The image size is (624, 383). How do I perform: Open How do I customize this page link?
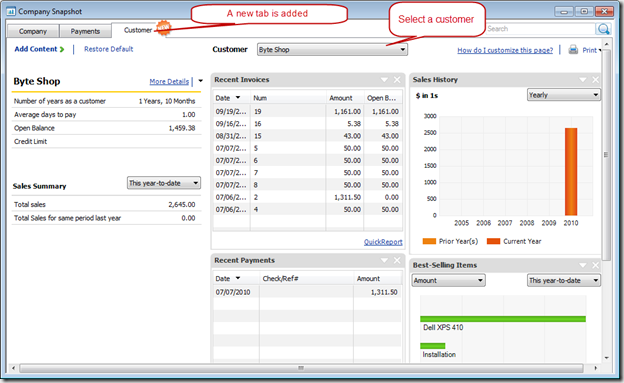[x=505, y=50]
